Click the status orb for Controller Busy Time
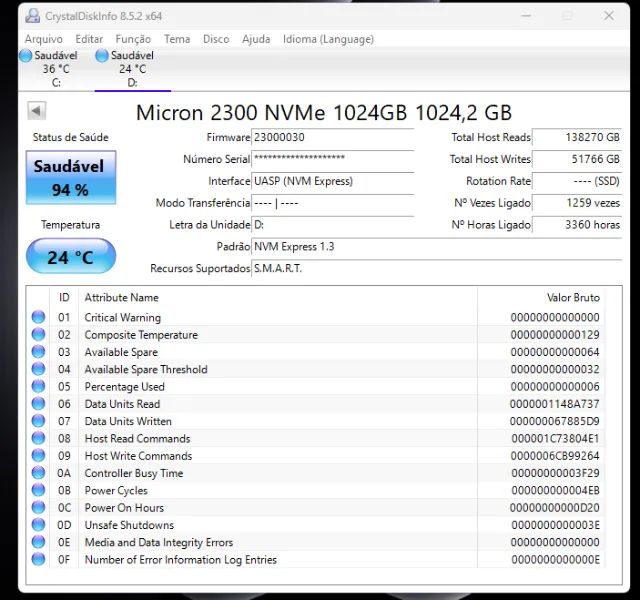This screenshot has width=640, height=600. 38,473
